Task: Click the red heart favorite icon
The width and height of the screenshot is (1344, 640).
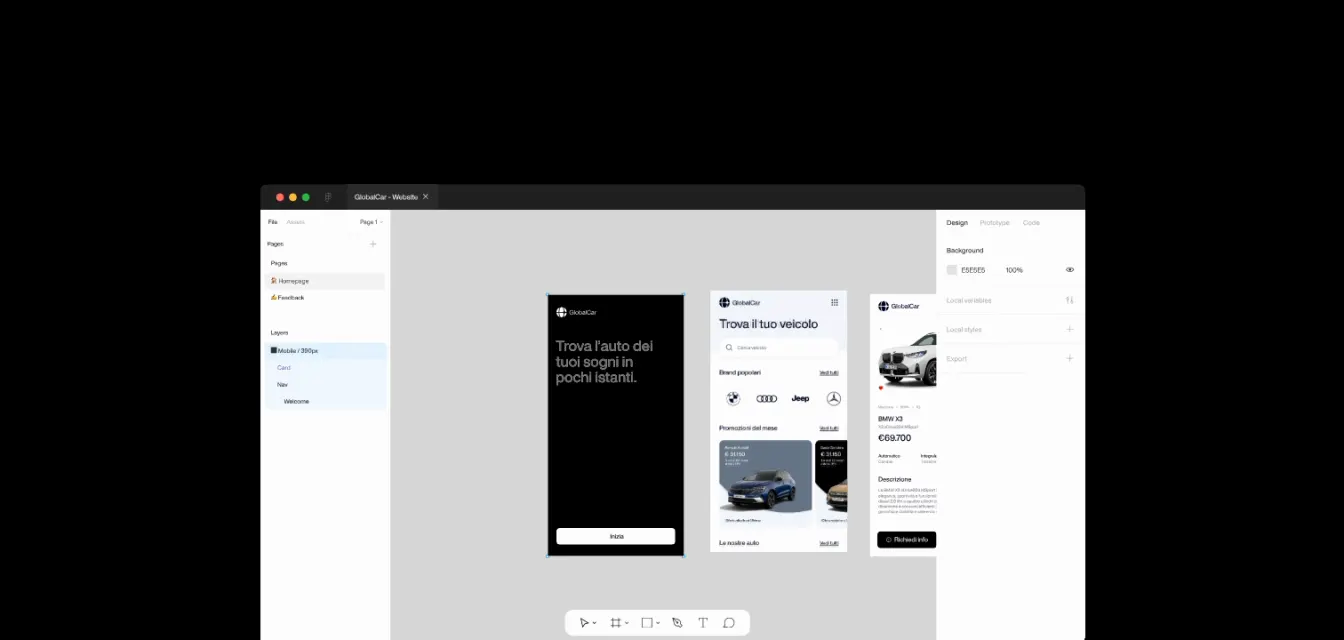Action: point(881,388)
